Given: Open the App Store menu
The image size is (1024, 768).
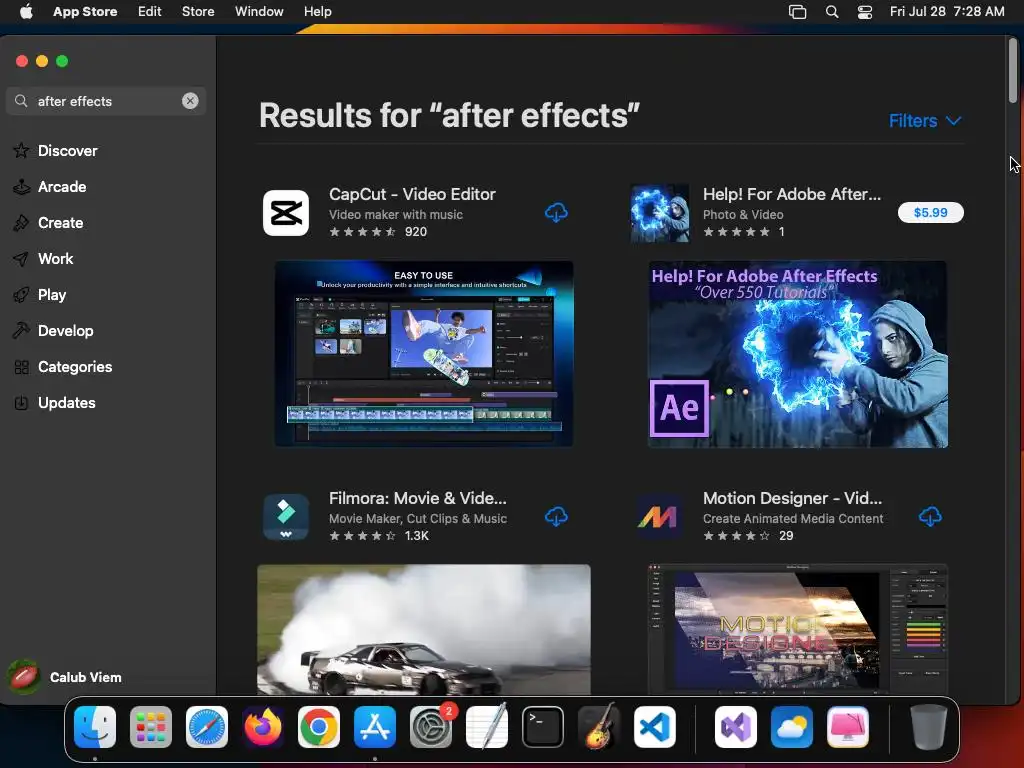Looking at the screenshot, I should [x=85, y=12].
